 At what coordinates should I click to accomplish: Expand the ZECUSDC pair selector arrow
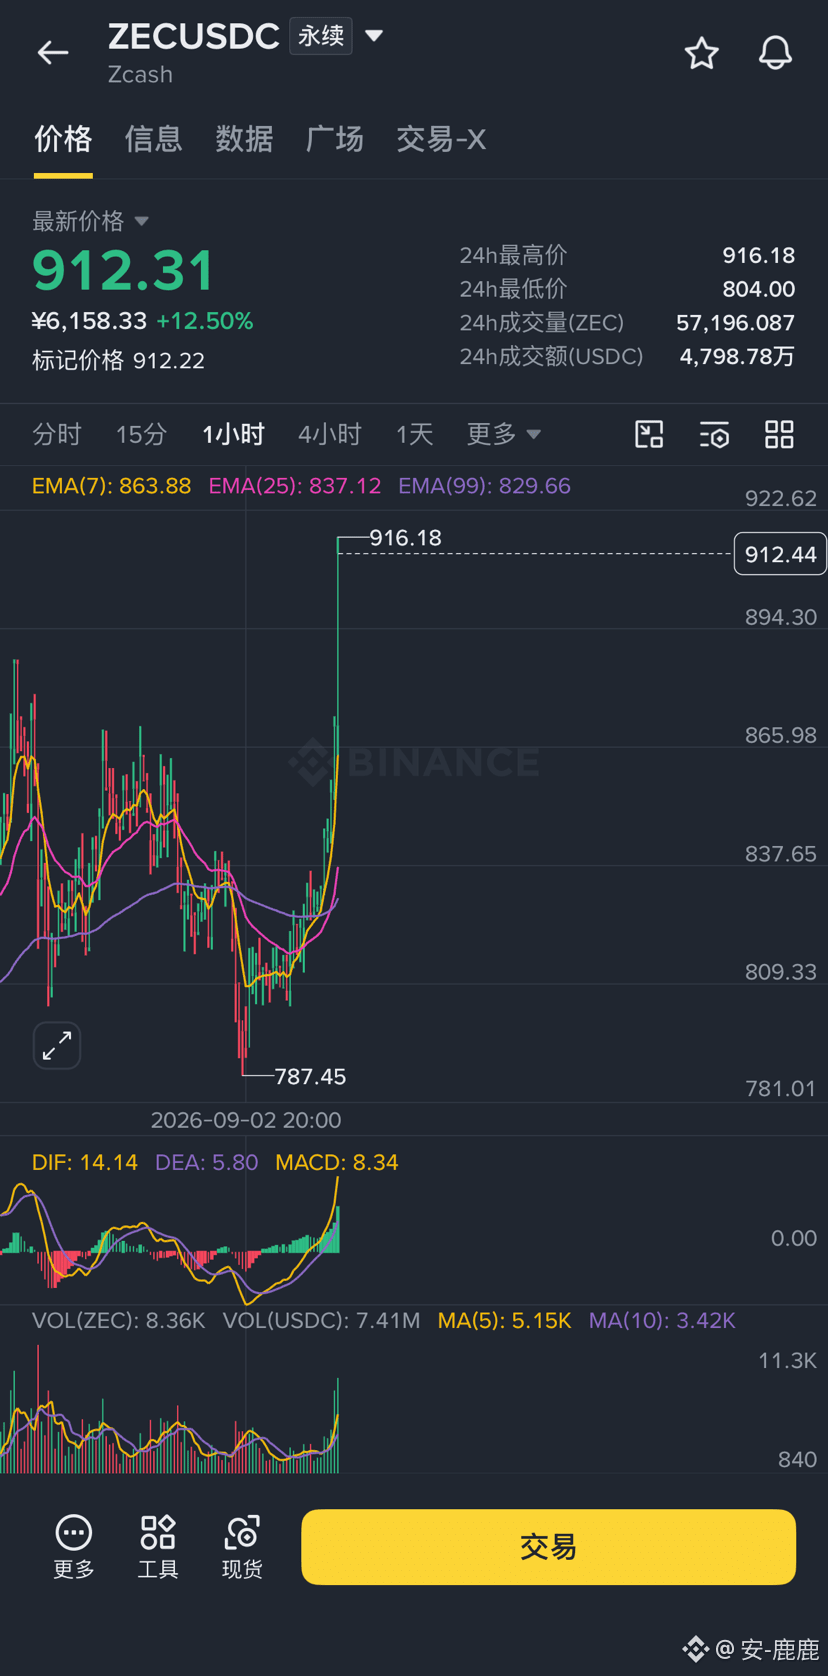(374, 36)
